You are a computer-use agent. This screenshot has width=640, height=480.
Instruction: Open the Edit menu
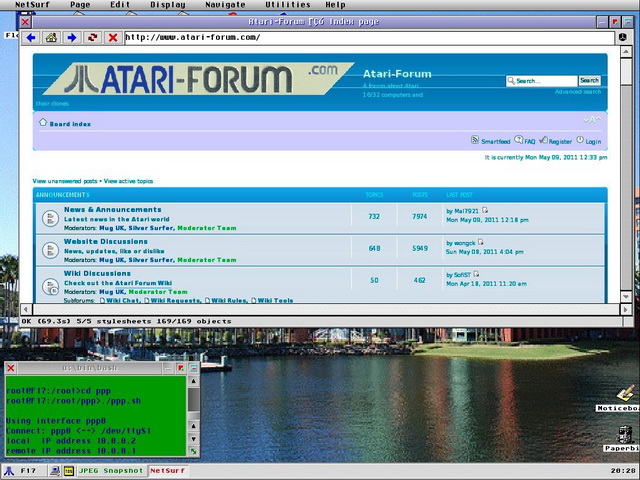(120, 5)
